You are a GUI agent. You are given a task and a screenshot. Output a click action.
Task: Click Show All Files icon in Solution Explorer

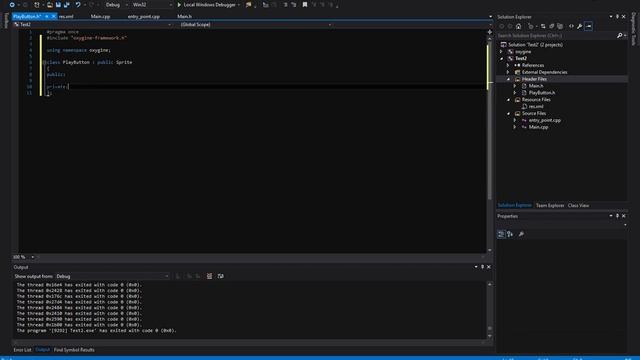point(560,26)
